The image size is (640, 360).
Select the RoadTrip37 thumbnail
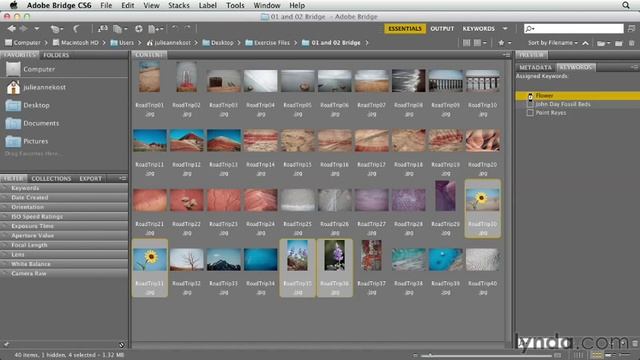[x=371, y=256]
